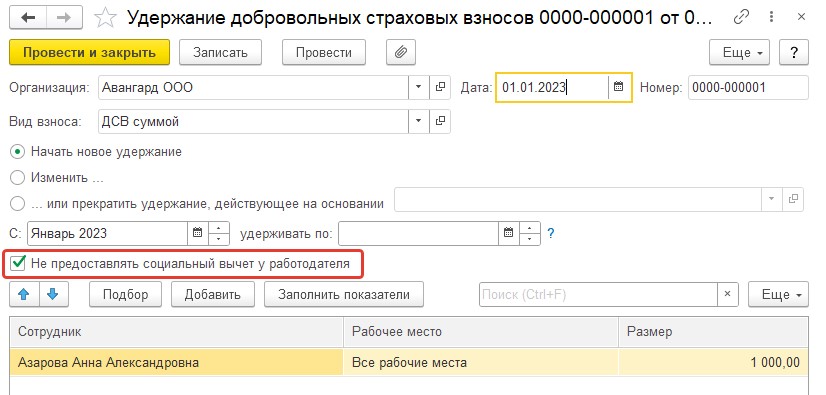
Task: Select the cell Все рабочие места
Action: pos(481,362)
